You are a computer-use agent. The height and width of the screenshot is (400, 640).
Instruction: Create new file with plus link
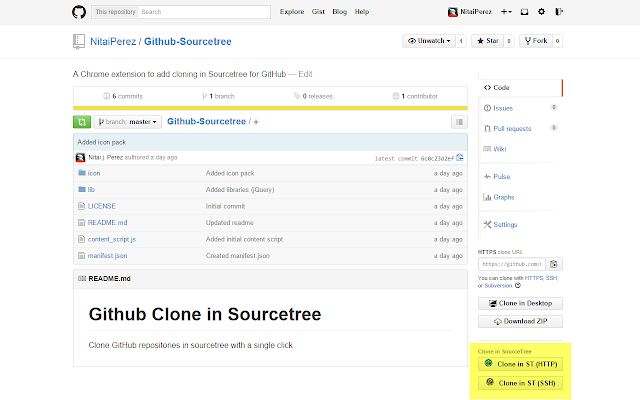[256, 122]
